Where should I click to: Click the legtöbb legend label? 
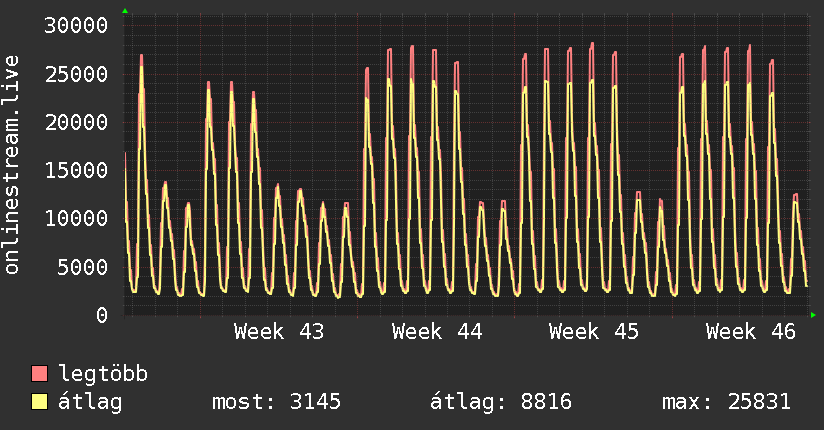coord(103,374)
